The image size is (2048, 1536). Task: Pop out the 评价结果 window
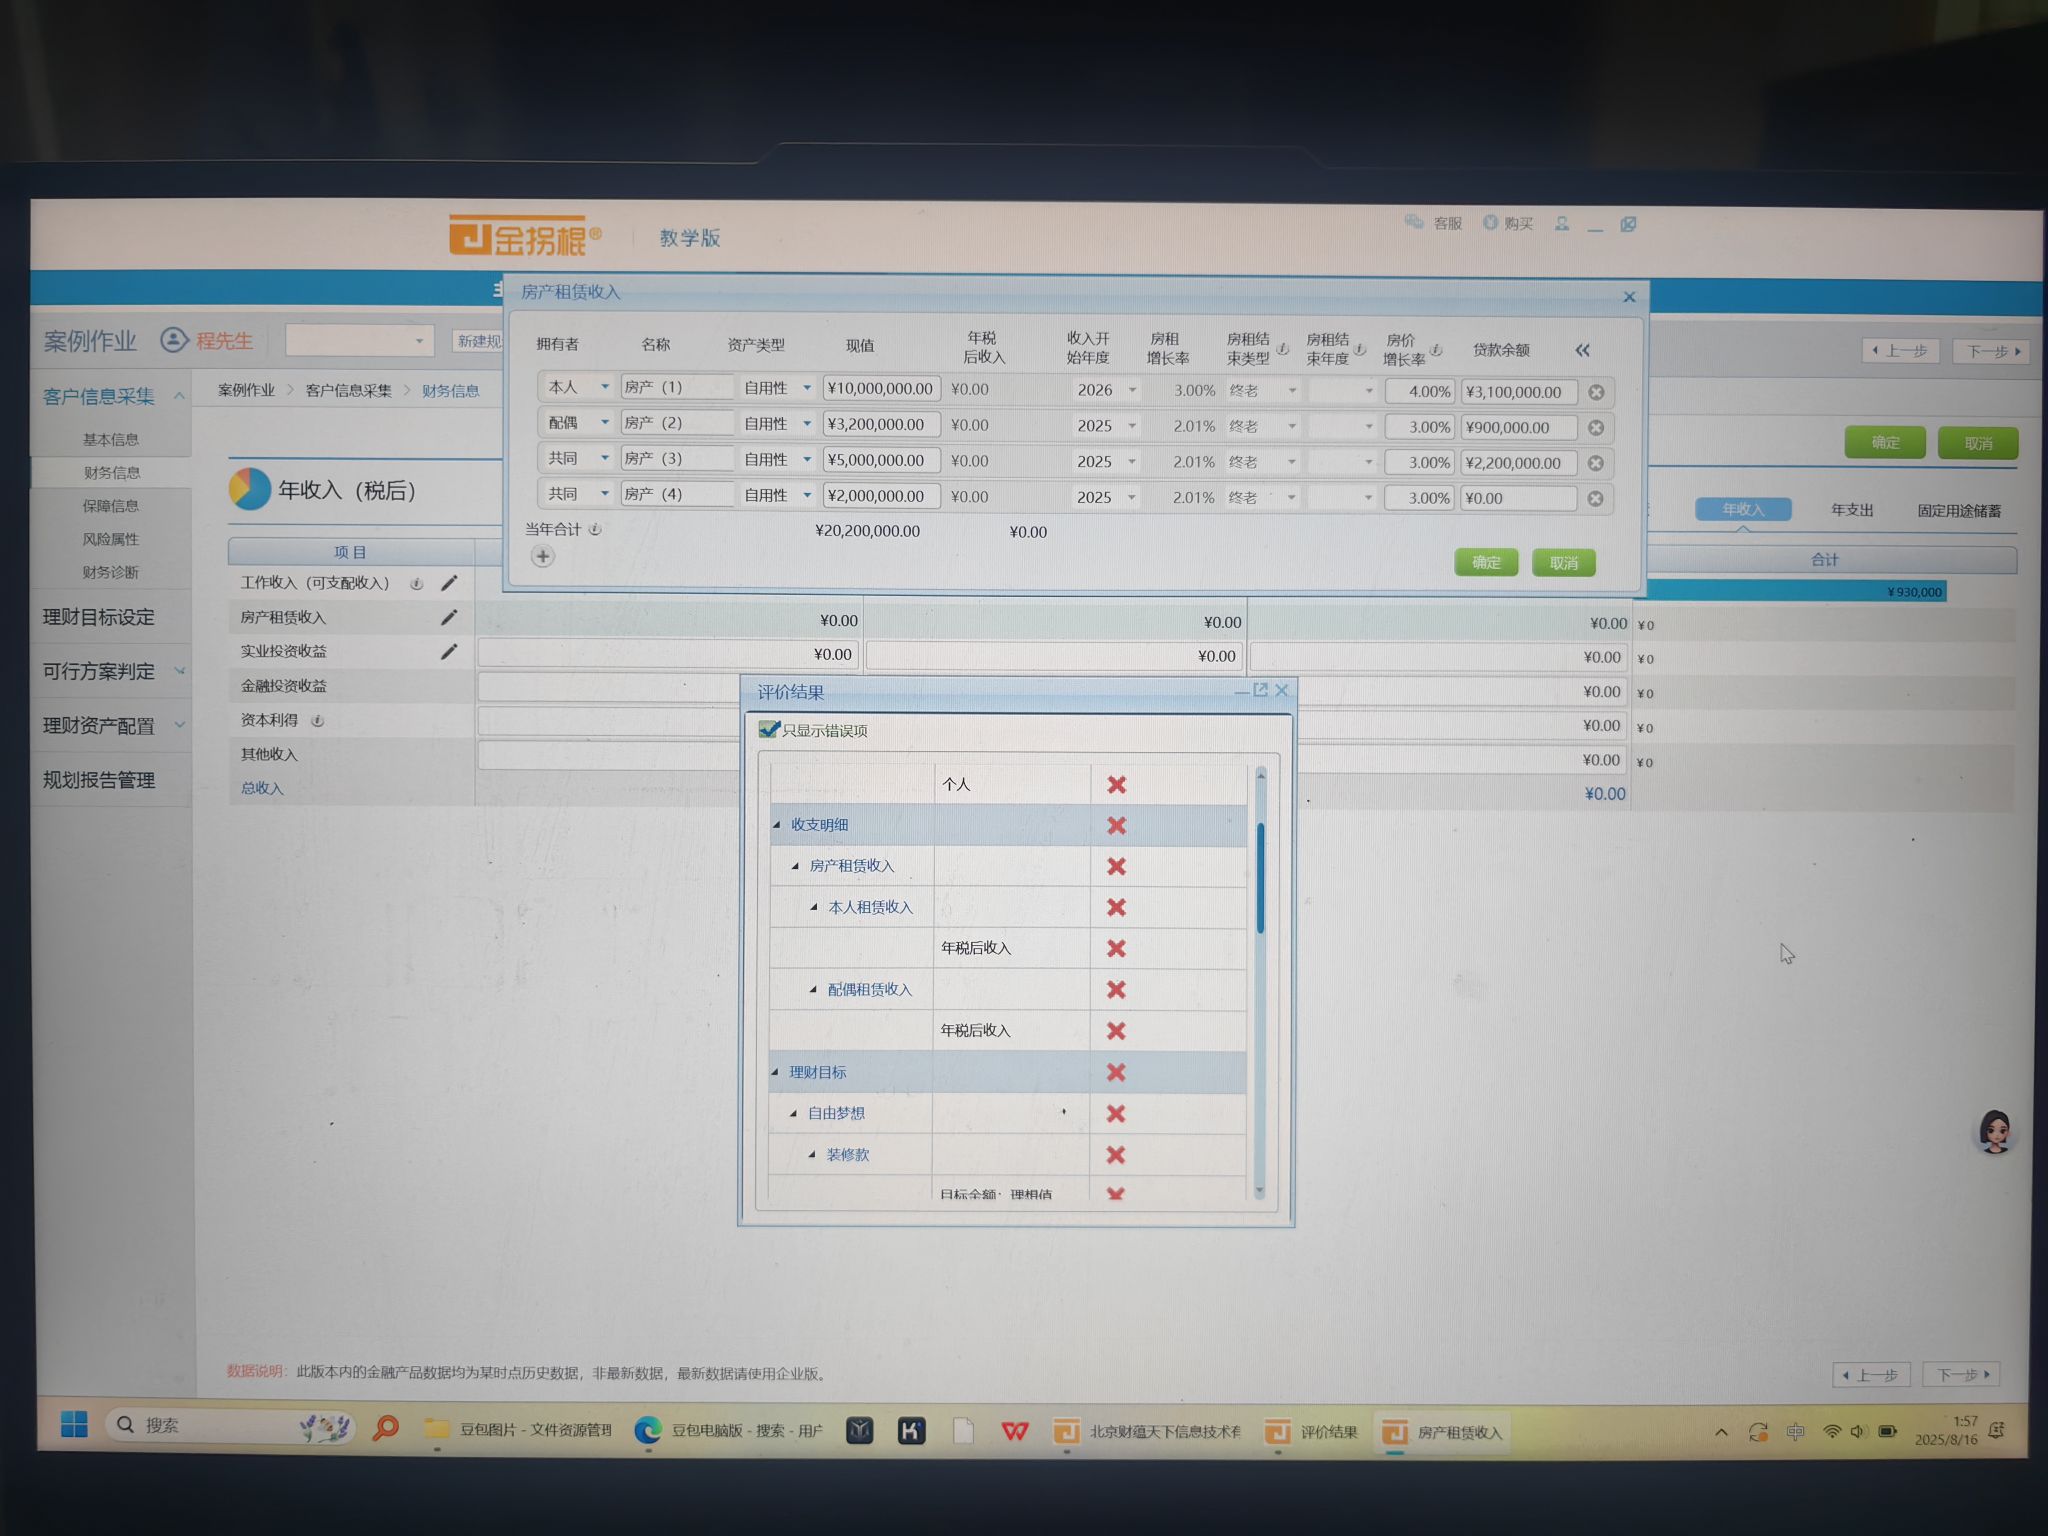click(x=1260, y=690)
